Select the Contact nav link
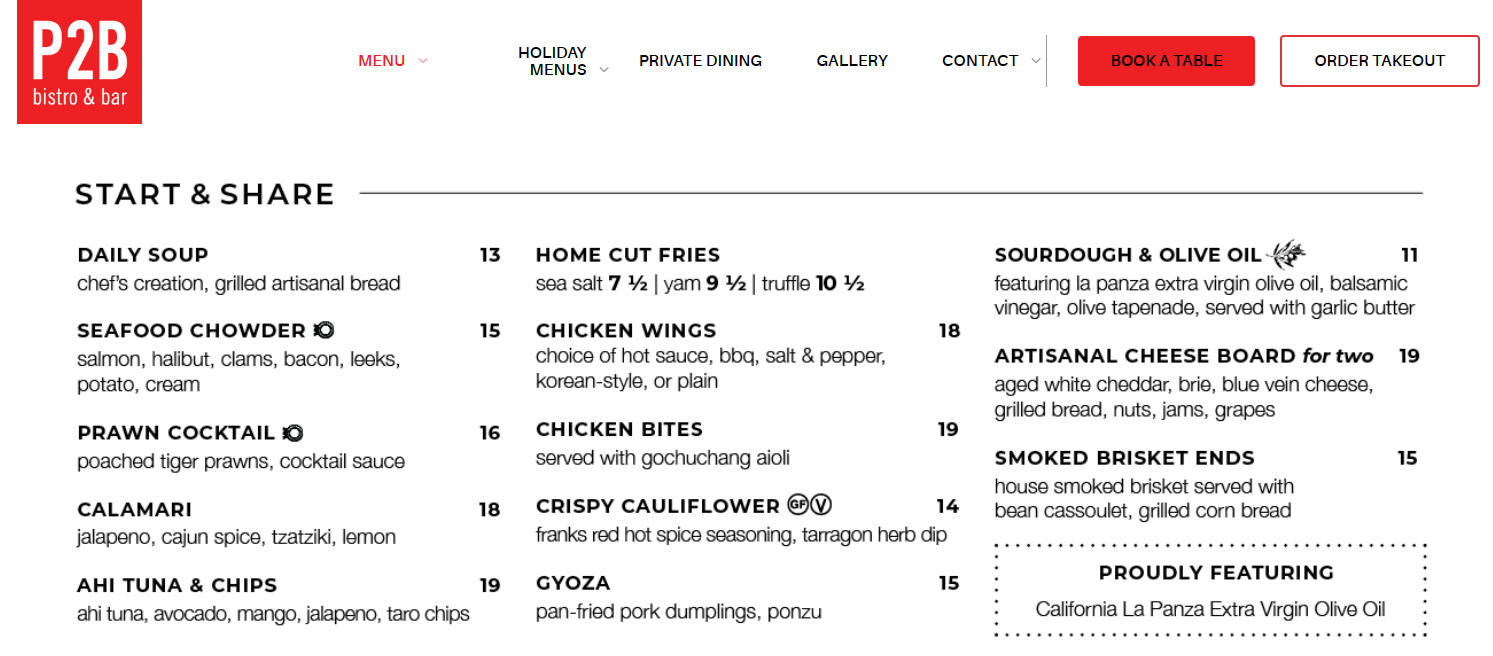Image resolution: width=1493 pixels, height=656 pixels. [x=979, y=61]
